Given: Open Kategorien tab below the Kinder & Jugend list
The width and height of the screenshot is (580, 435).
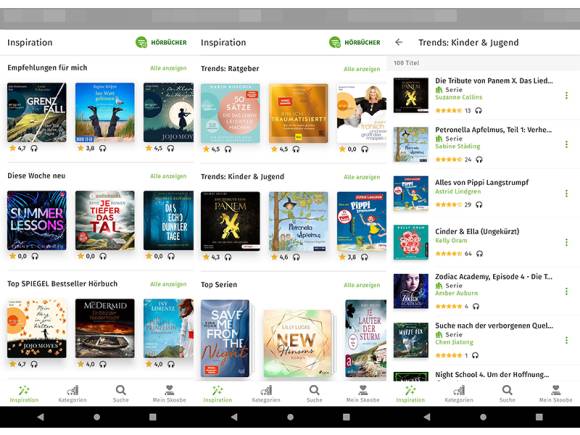Looking at the screenshot, I should tap(459, 394).
